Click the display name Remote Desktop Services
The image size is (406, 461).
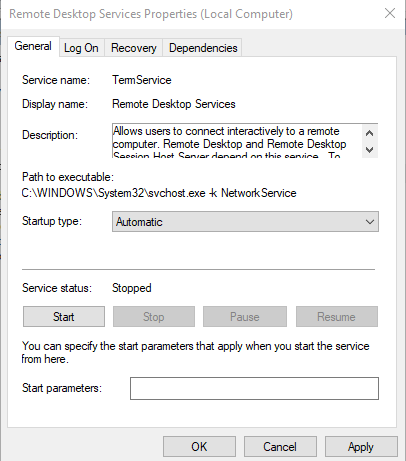(174, 104)
